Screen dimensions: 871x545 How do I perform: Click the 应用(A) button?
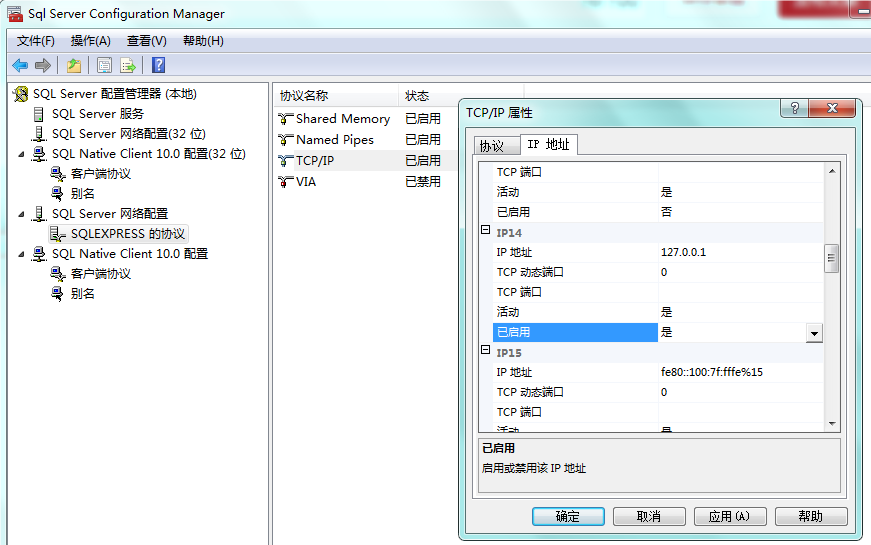[x=730, y=516]
